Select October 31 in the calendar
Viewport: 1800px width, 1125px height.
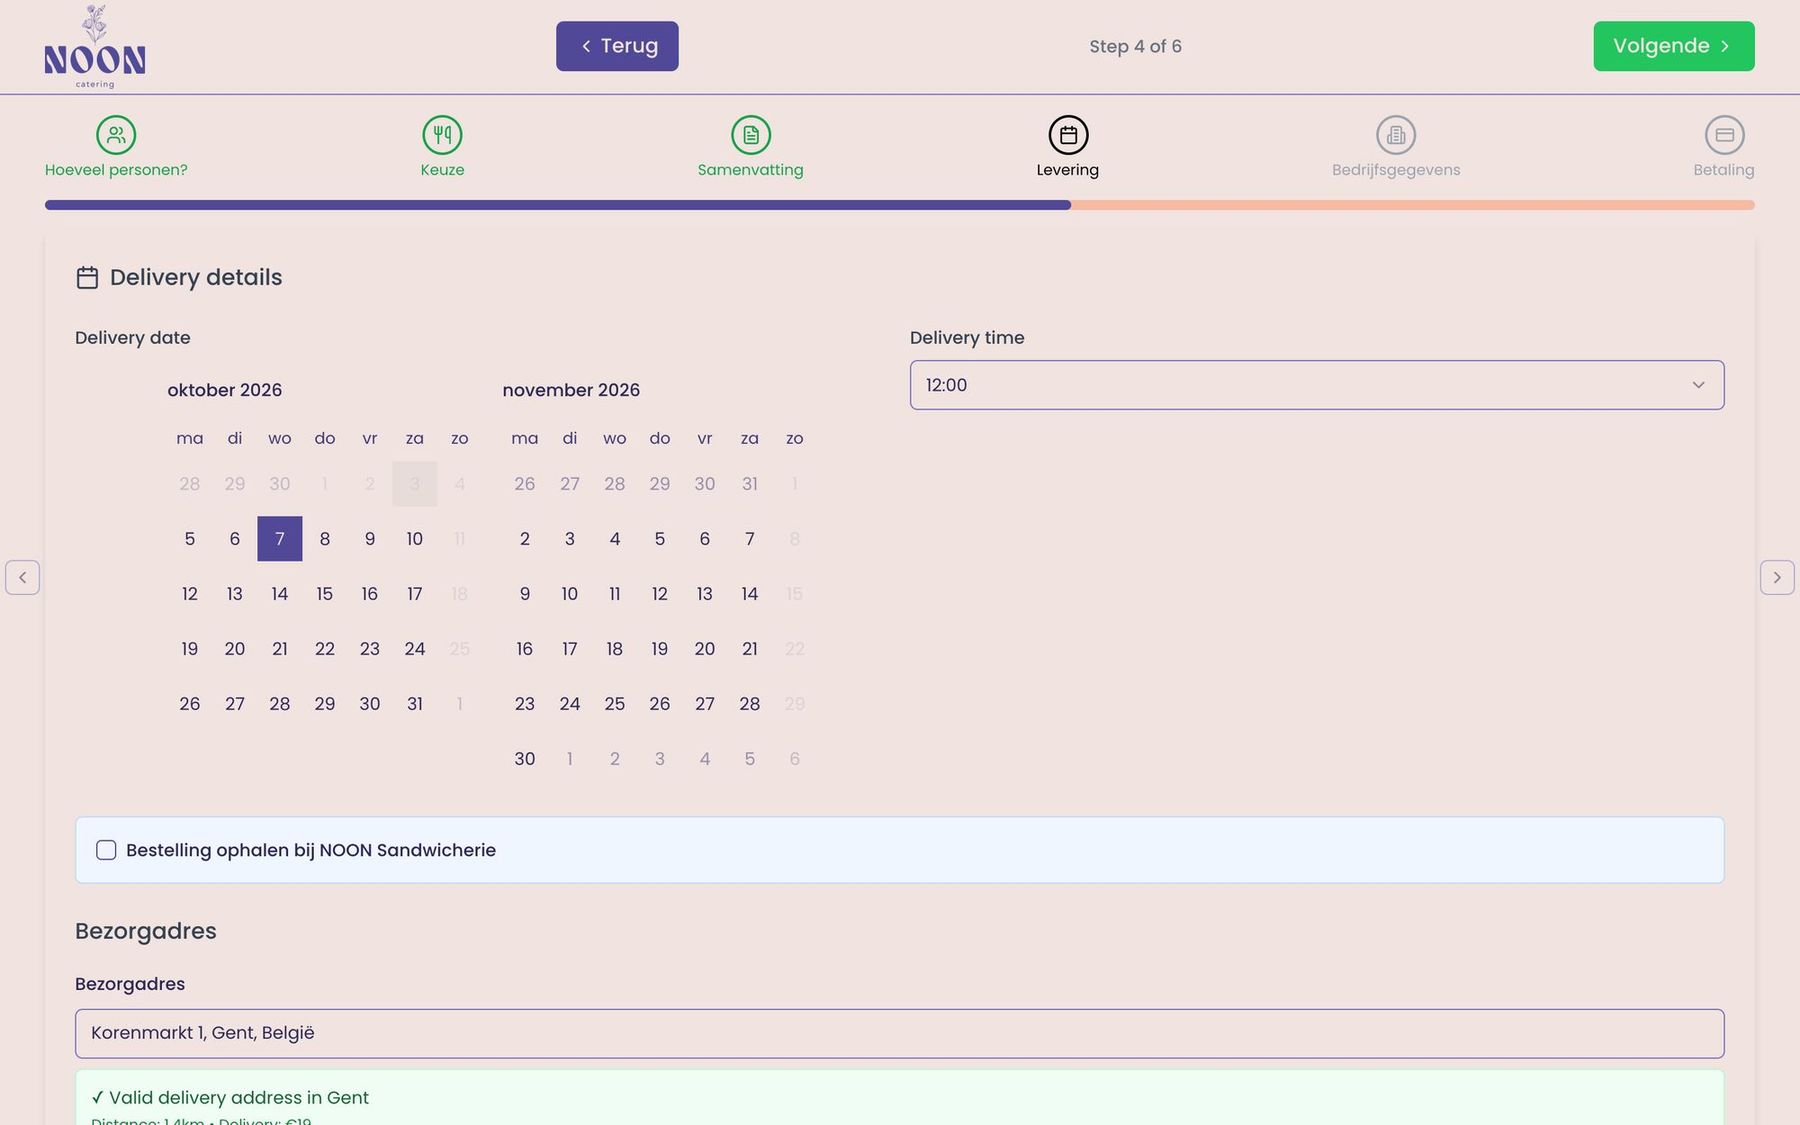tap(415, 704)
